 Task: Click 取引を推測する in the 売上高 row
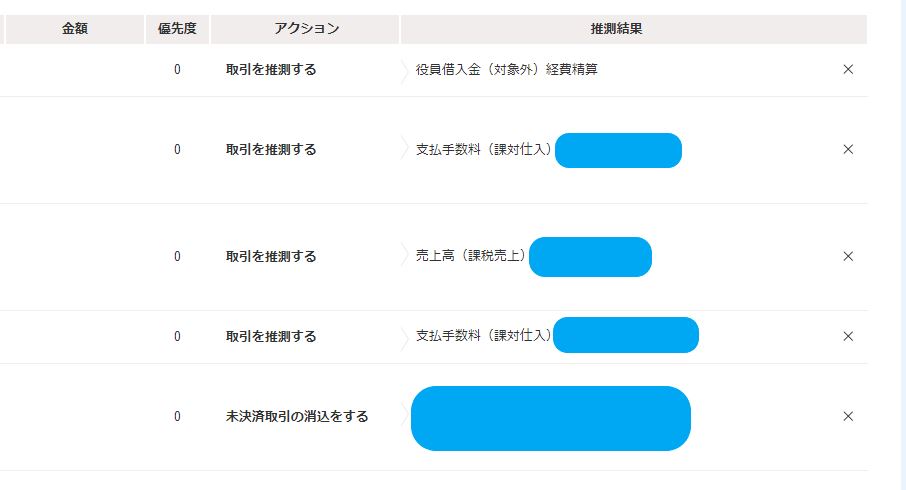click(271, 256)
